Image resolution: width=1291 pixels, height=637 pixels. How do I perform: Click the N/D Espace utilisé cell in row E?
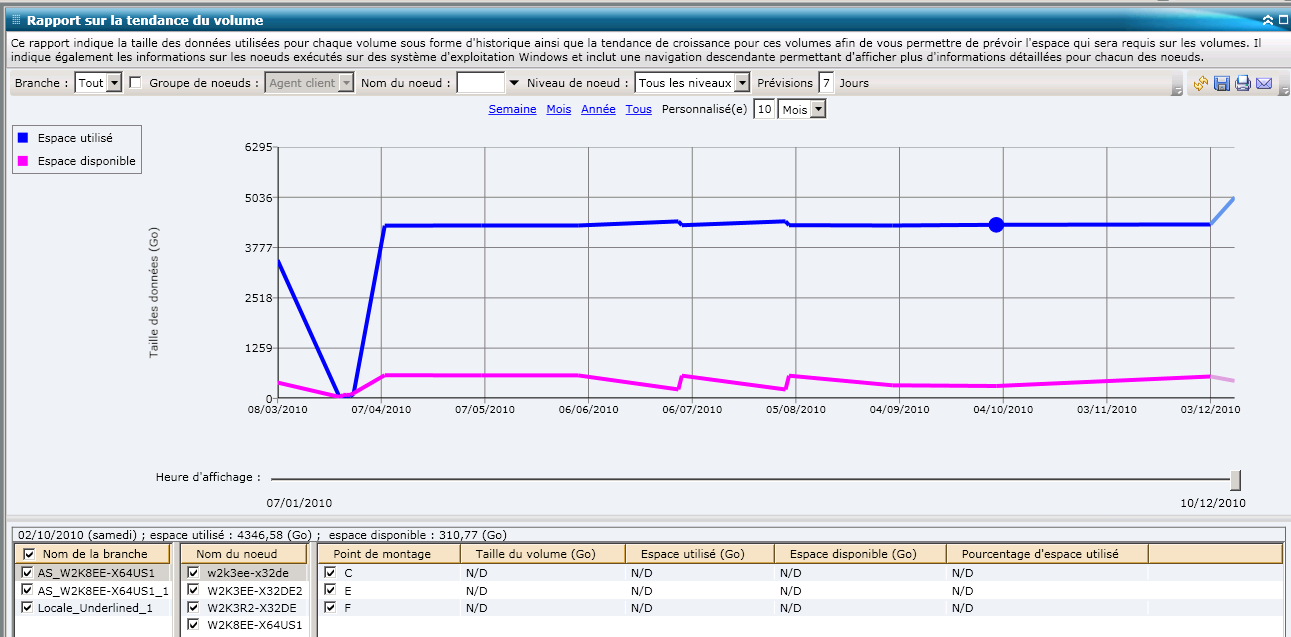(700, 590)
